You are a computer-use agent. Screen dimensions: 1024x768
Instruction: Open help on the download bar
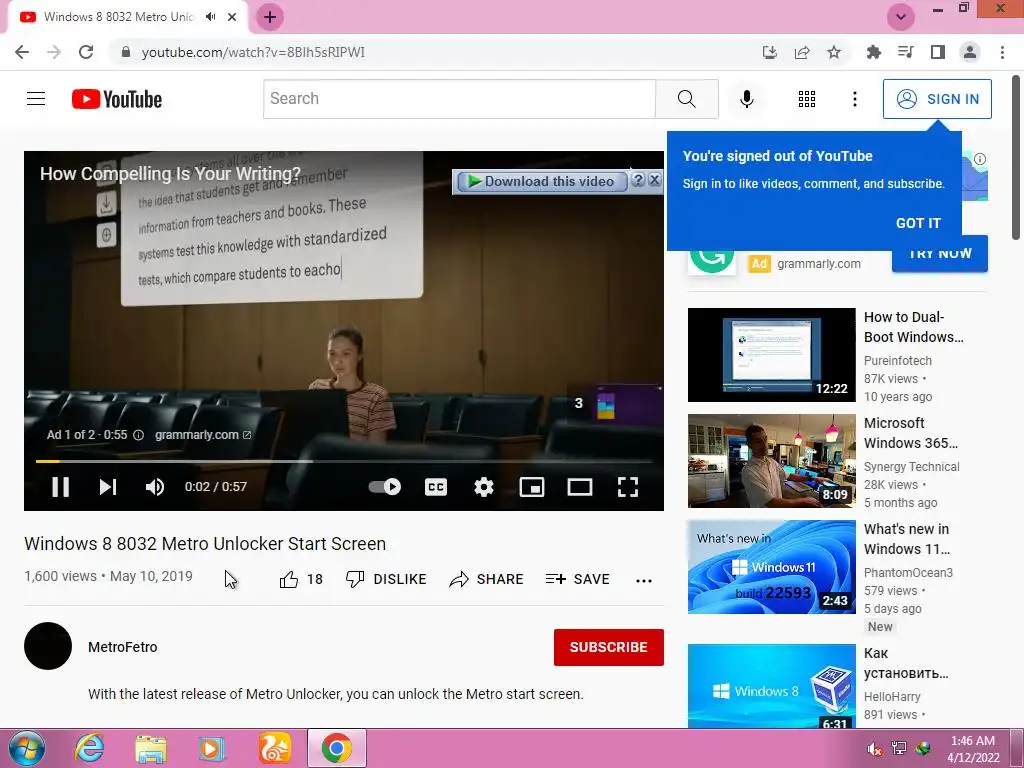[638, 180]
